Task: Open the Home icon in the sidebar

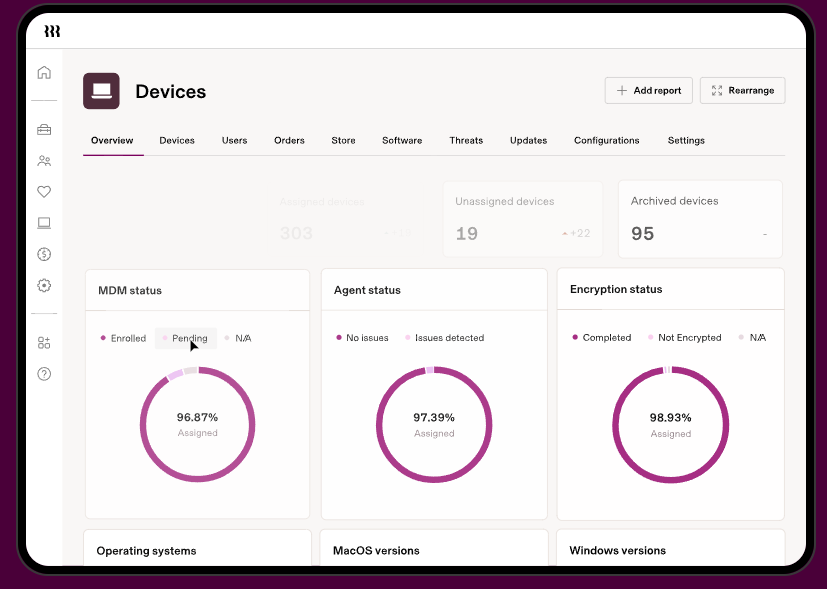Action: pos(44,72)
